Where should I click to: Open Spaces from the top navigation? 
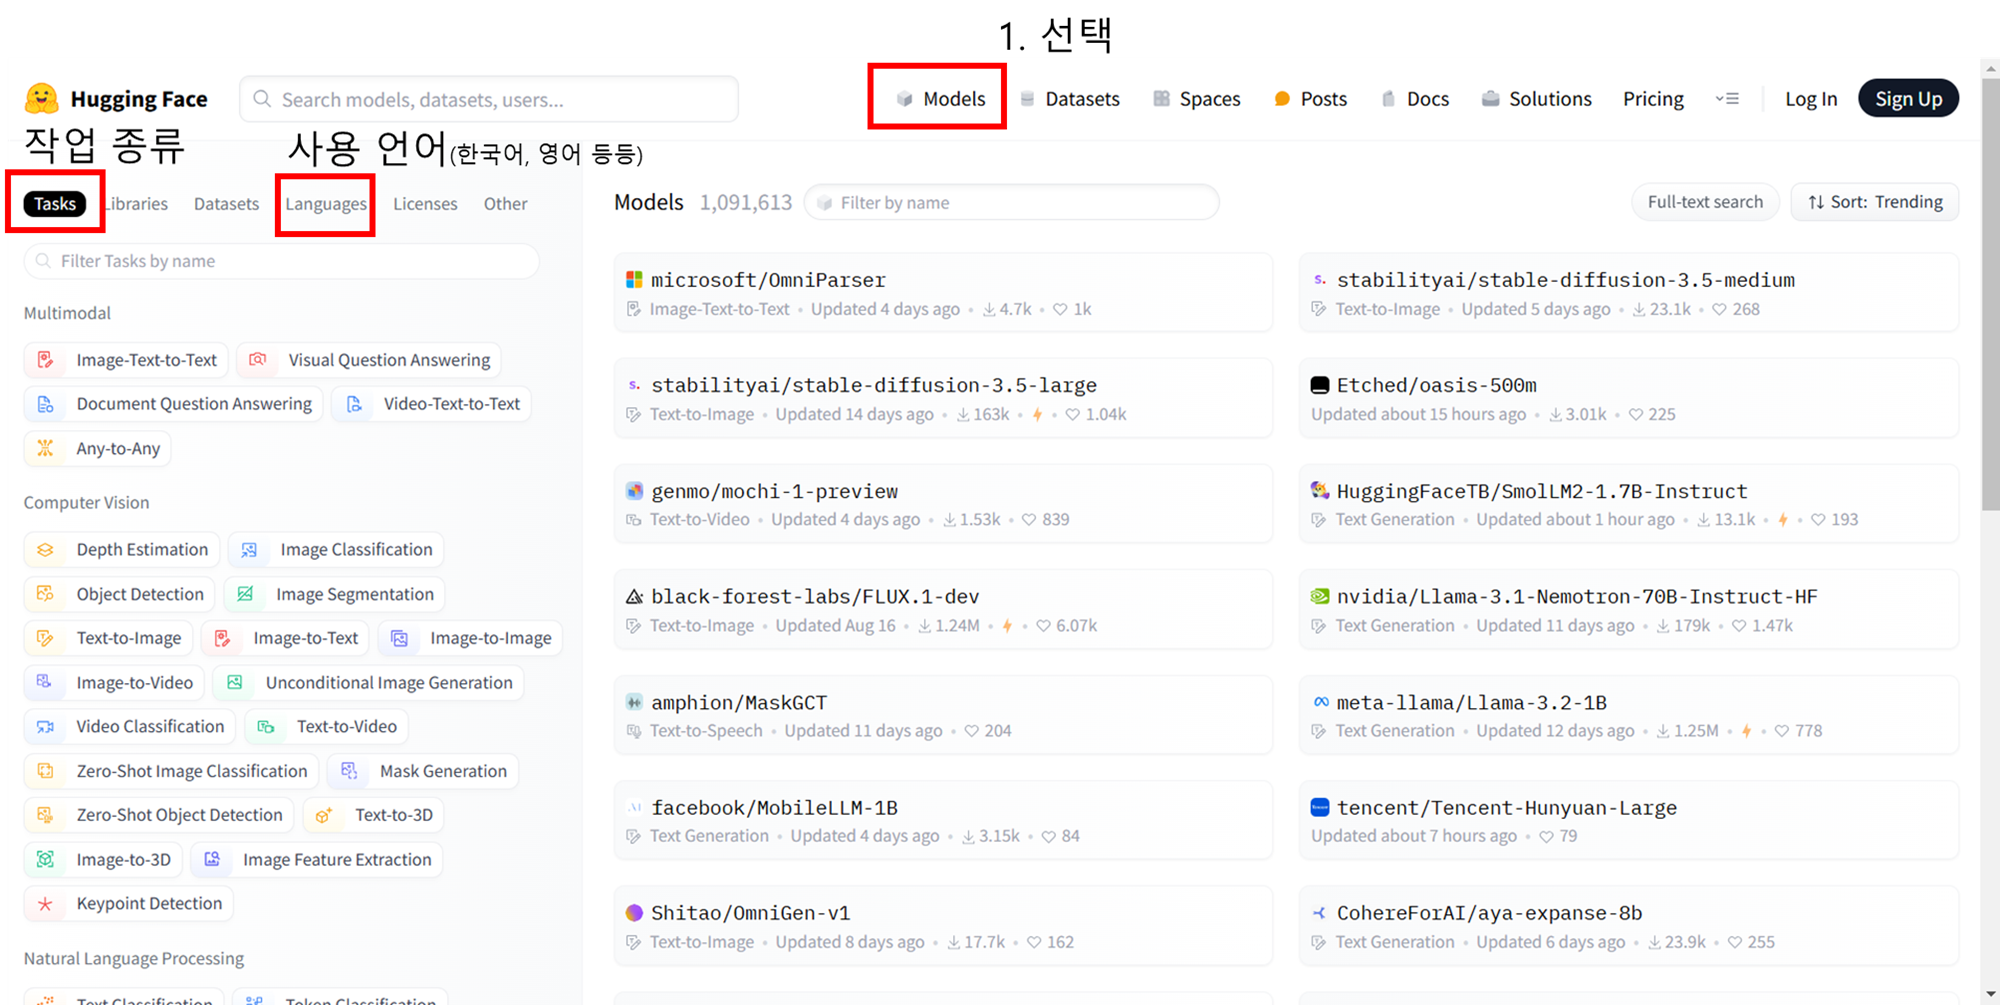point(1196,99)
